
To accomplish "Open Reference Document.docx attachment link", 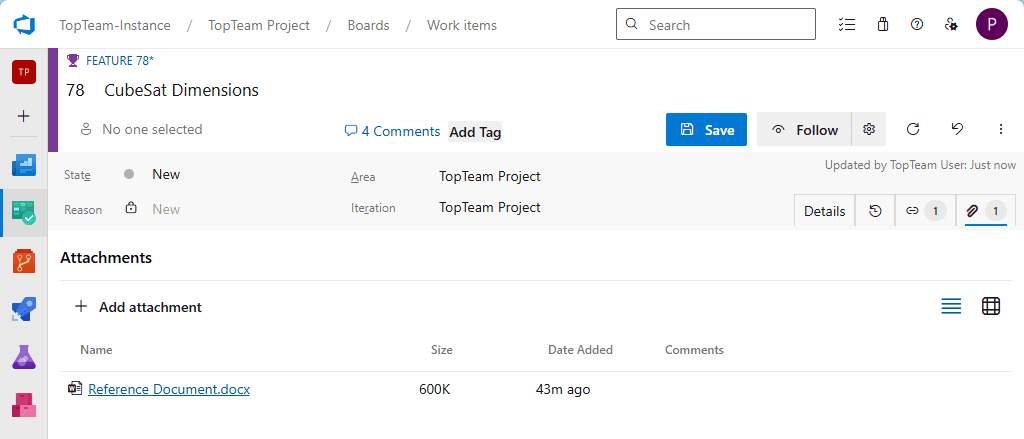I will [169, 389].
